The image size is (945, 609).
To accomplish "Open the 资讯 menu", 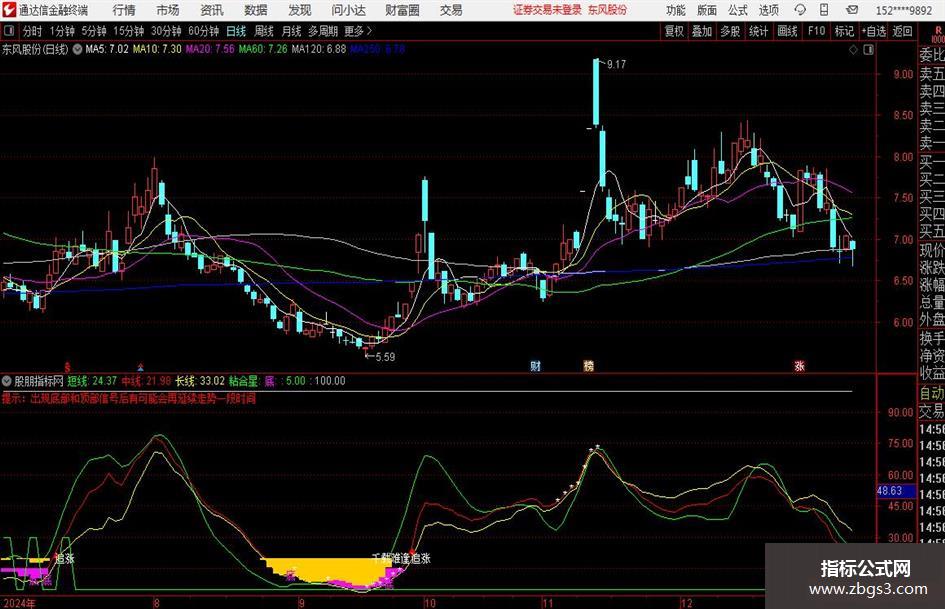I will pos(212,10).
